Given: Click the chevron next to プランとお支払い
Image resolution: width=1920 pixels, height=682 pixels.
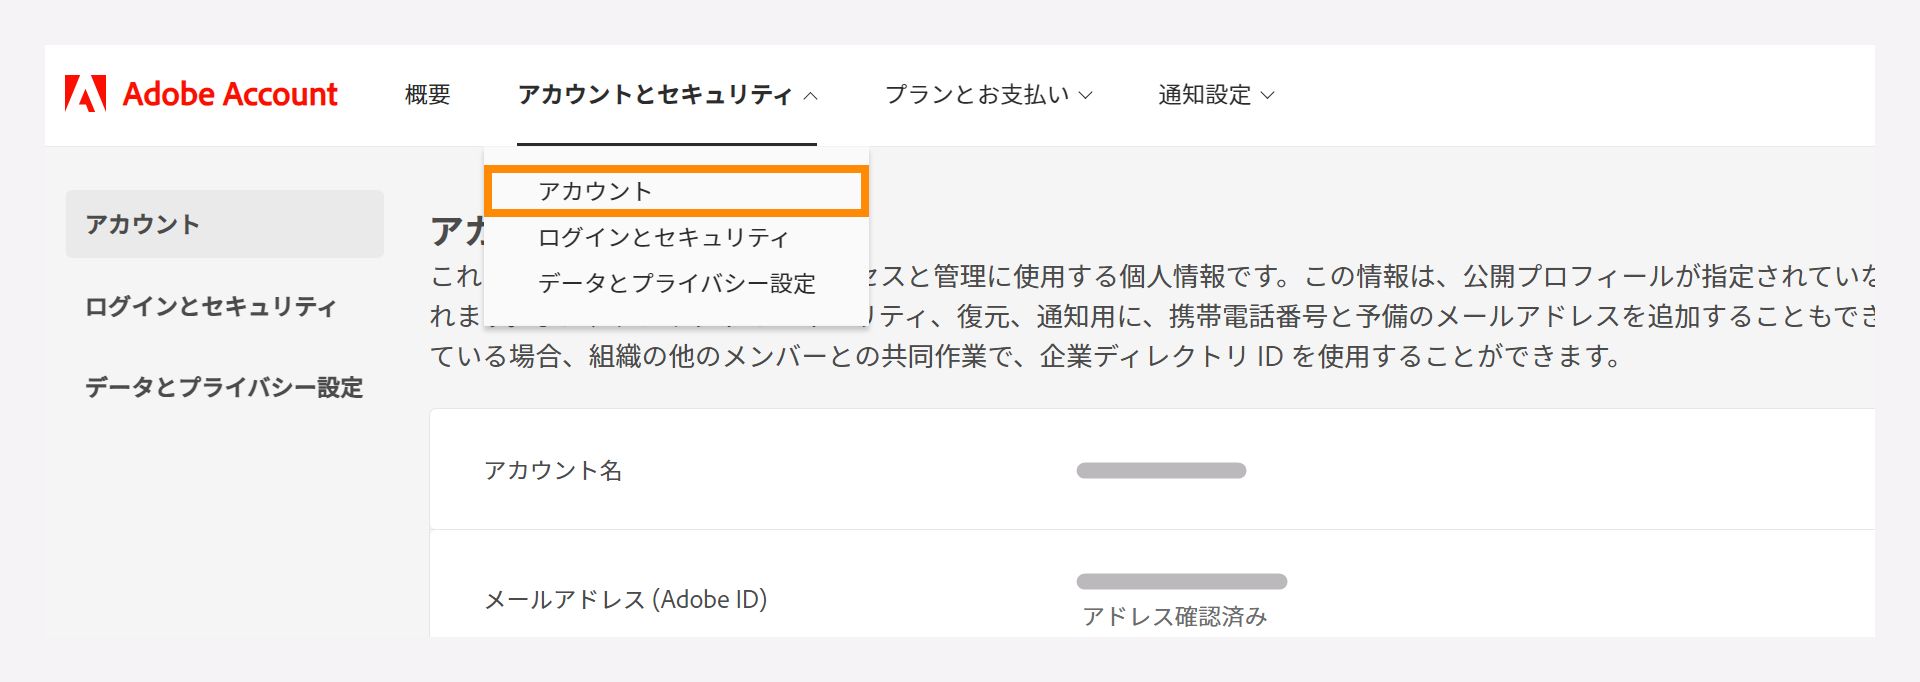Looking at the screenshot, I should (1085, 96).
